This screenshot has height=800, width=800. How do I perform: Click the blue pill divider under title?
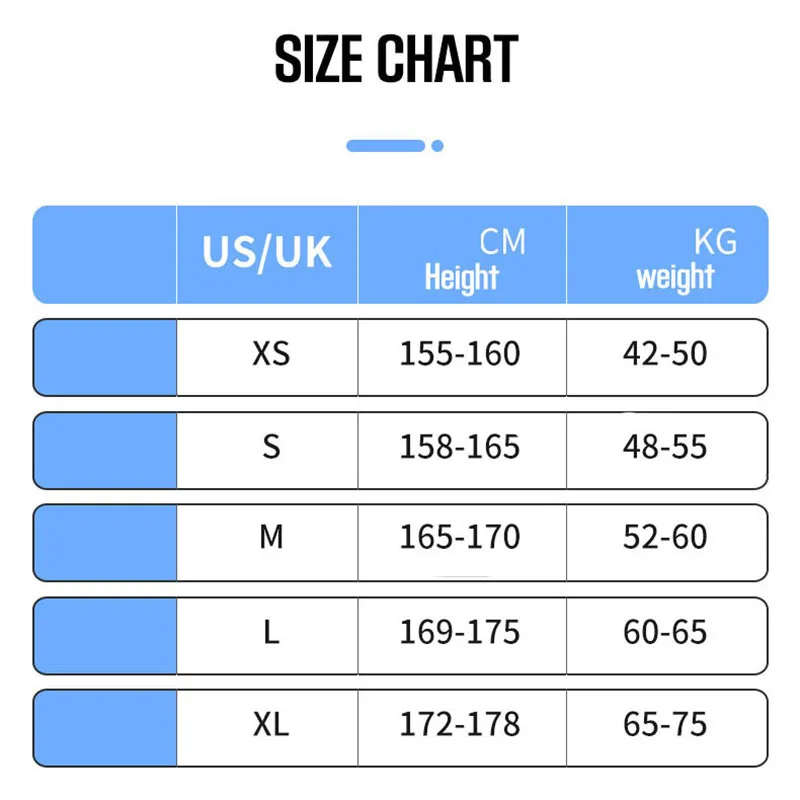[x=385, y=146]
